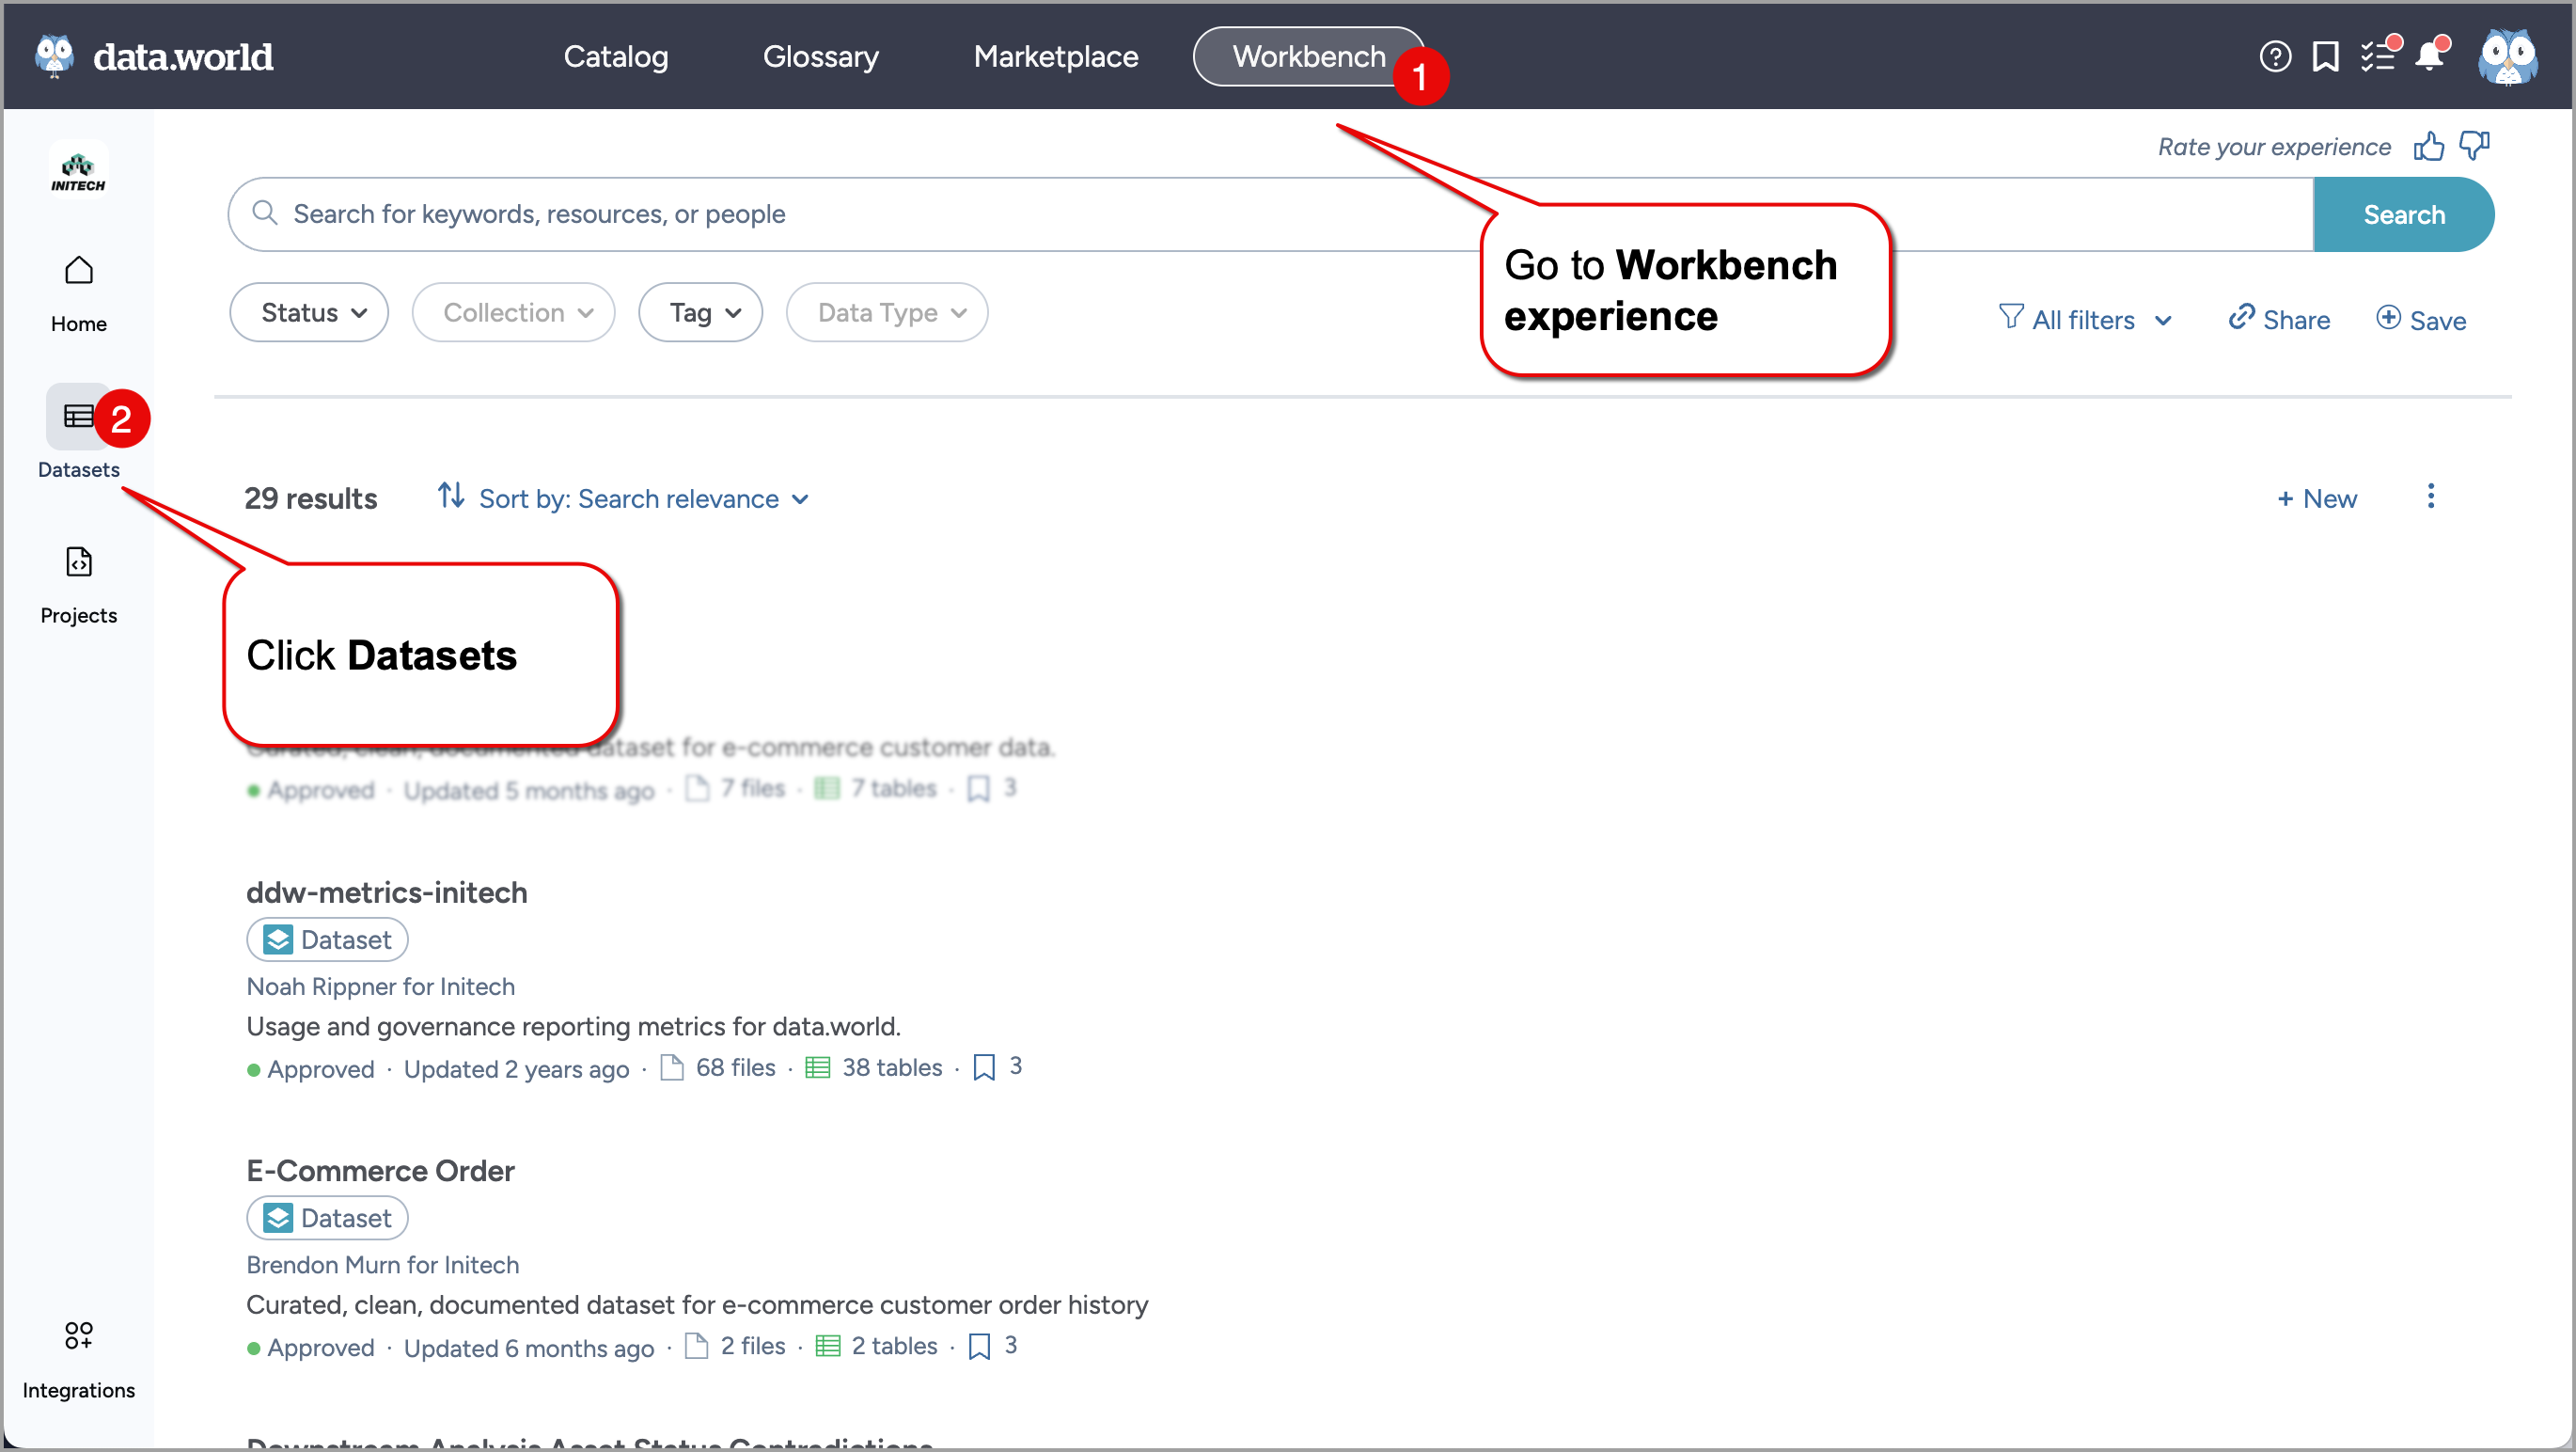Expand the Tag filter dropdown
This screenshot has width=2576, height=1452.
[x=702, y=313]
